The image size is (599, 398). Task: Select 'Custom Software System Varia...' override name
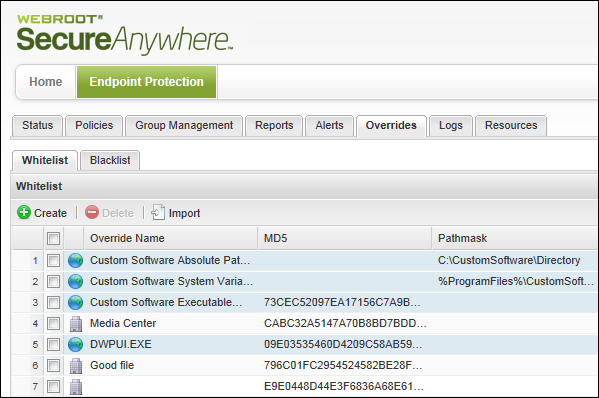172,282
